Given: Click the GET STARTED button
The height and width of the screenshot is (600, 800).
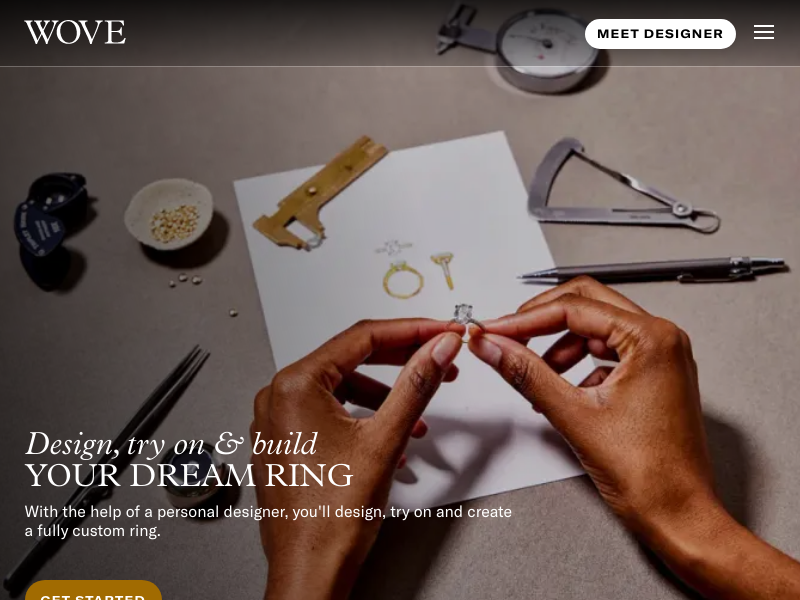Looking at the screenshot, I should (93, 591).
